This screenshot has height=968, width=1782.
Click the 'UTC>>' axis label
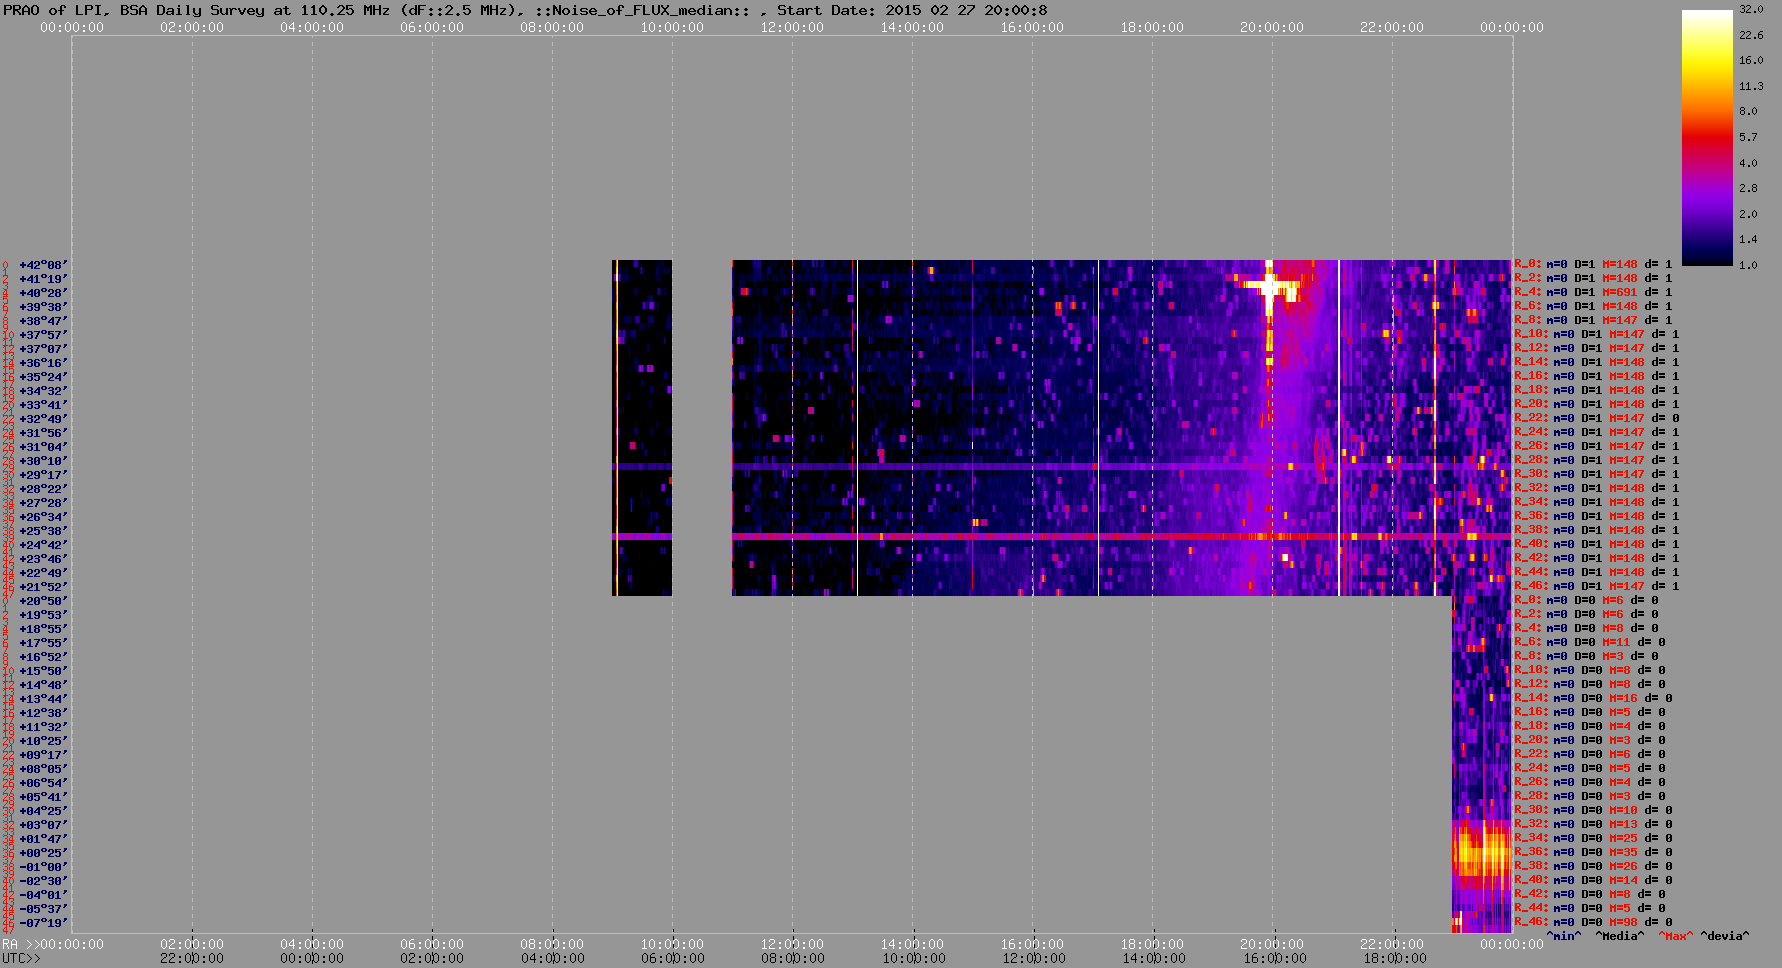pyautogui.click(x=21, y=958)
